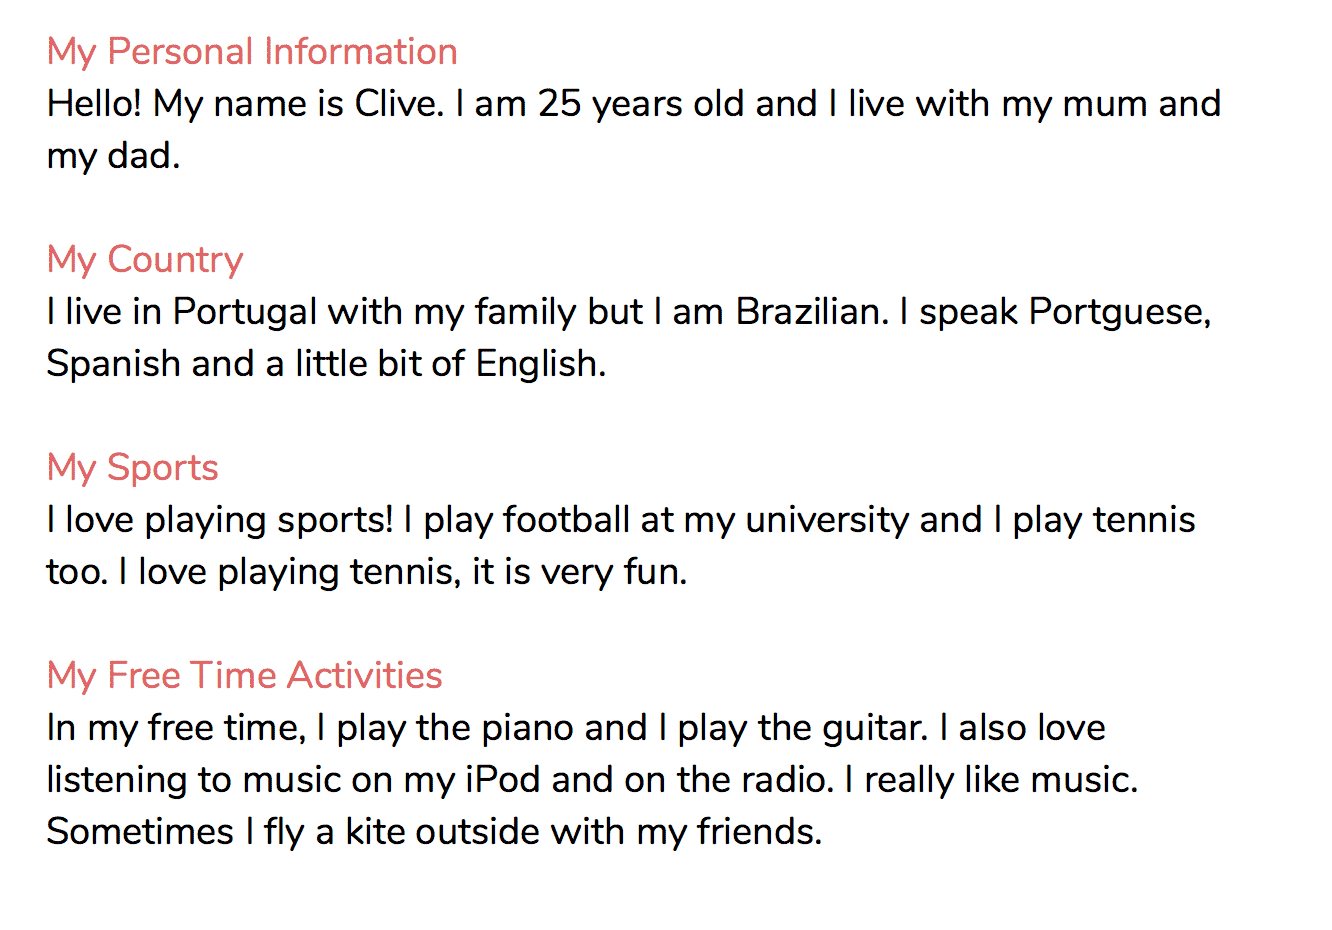Click the word 'English.' in country paragraph

541,364
